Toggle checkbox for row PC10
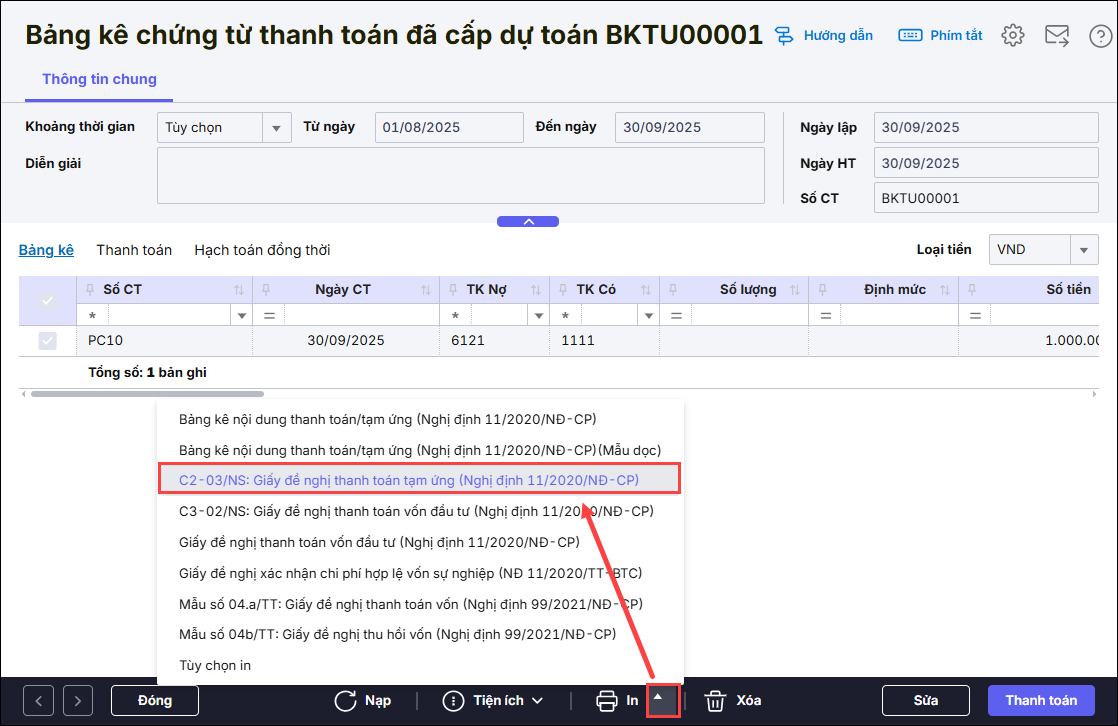The image size is (1118, 726). [47, 341]
